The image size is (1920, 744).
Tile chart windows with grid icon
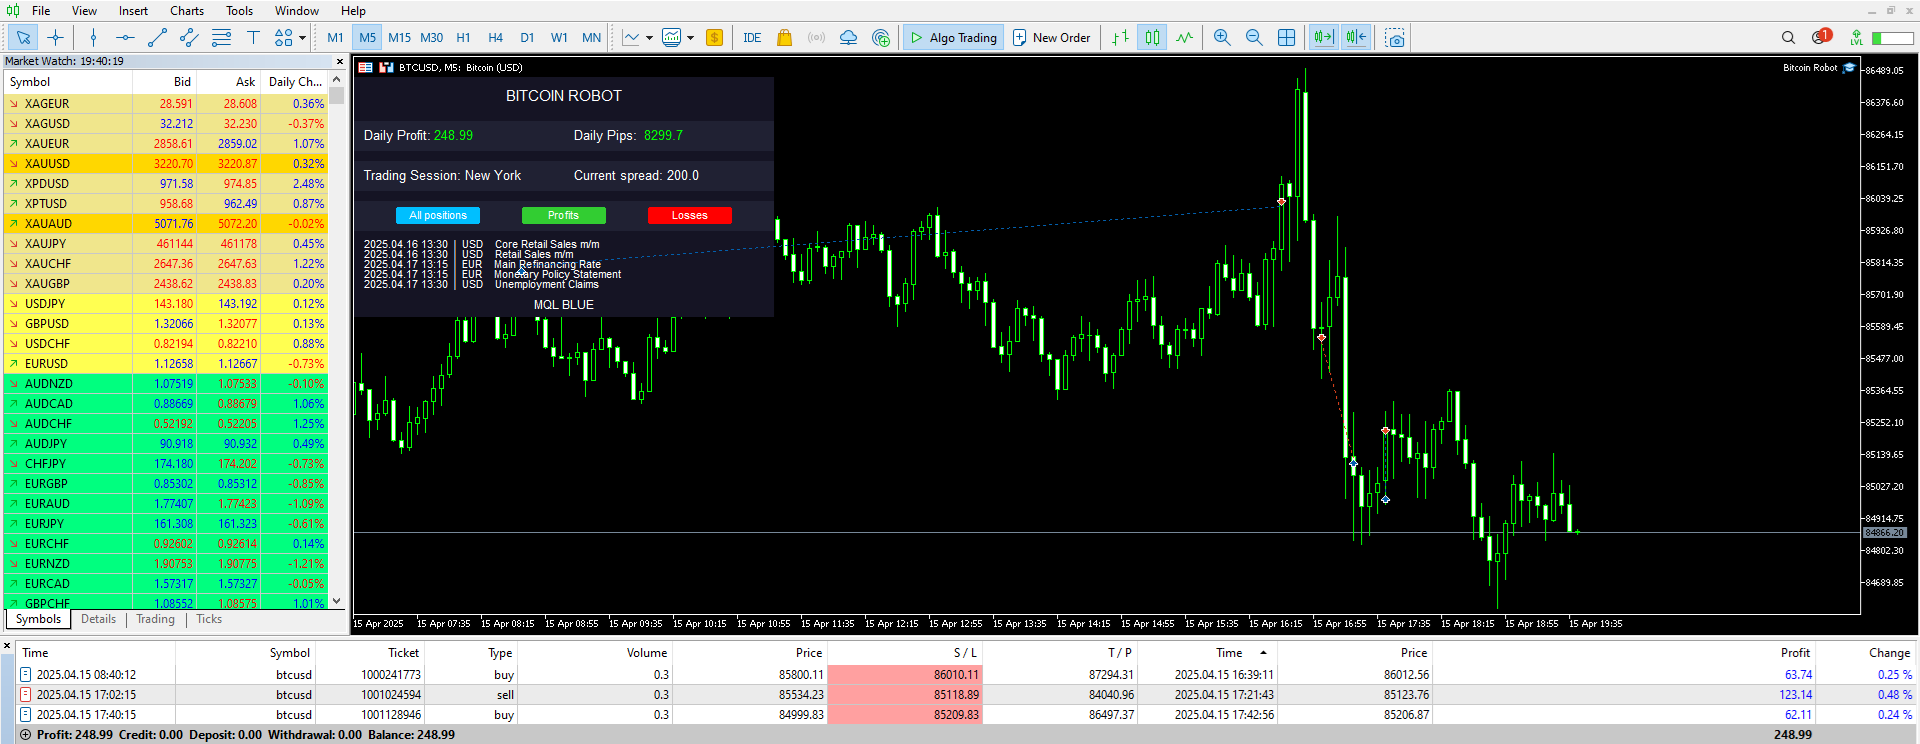pos(1286,38)
